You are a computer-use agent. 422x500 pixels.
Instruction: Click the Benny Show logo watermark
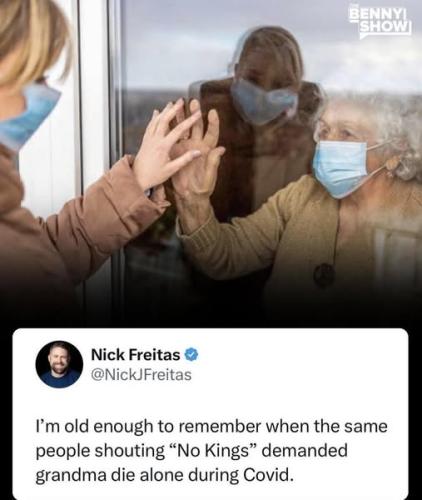(x=380, y=24)
